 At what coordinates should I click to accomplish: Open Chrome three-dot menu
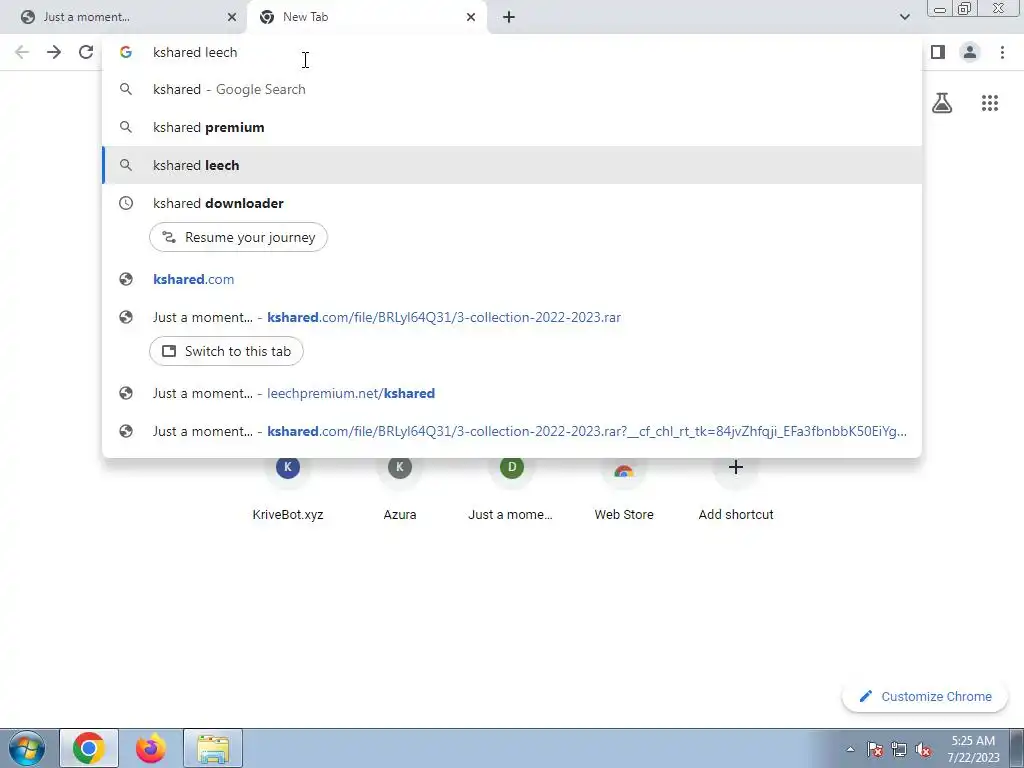[x=1002, y=52]
